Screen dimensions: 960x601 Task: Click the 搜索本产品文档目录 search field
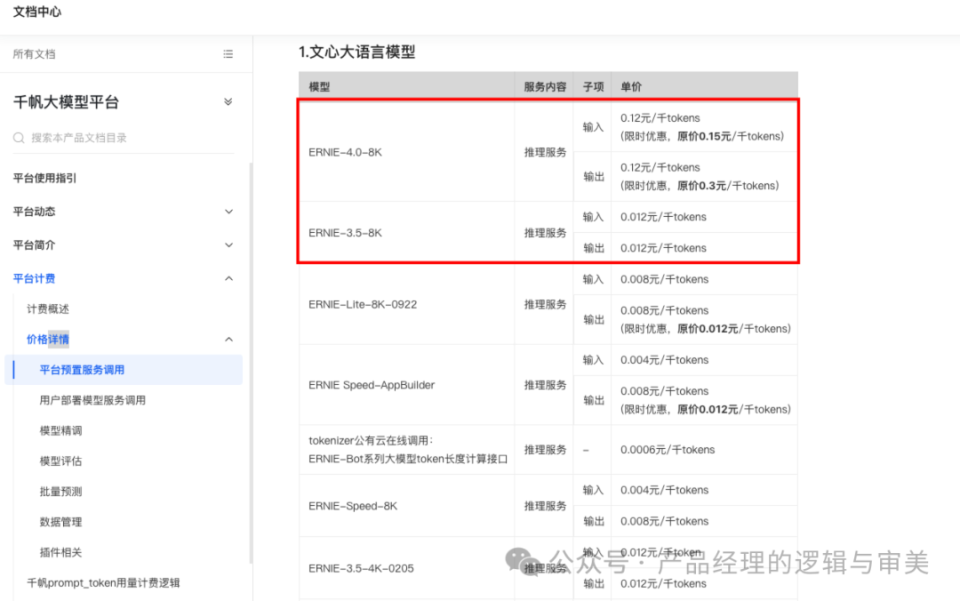click(x=120, y=137)
